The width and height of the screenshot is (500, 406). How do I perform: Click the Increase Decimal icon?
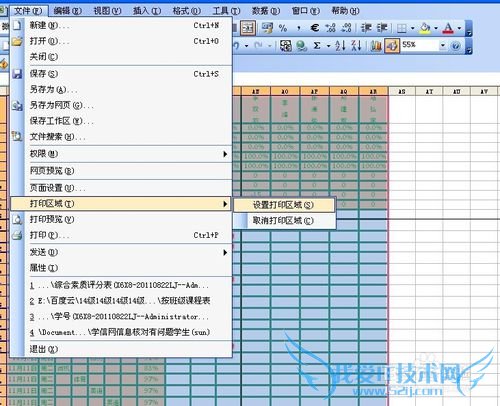click(x=330, y=28)
